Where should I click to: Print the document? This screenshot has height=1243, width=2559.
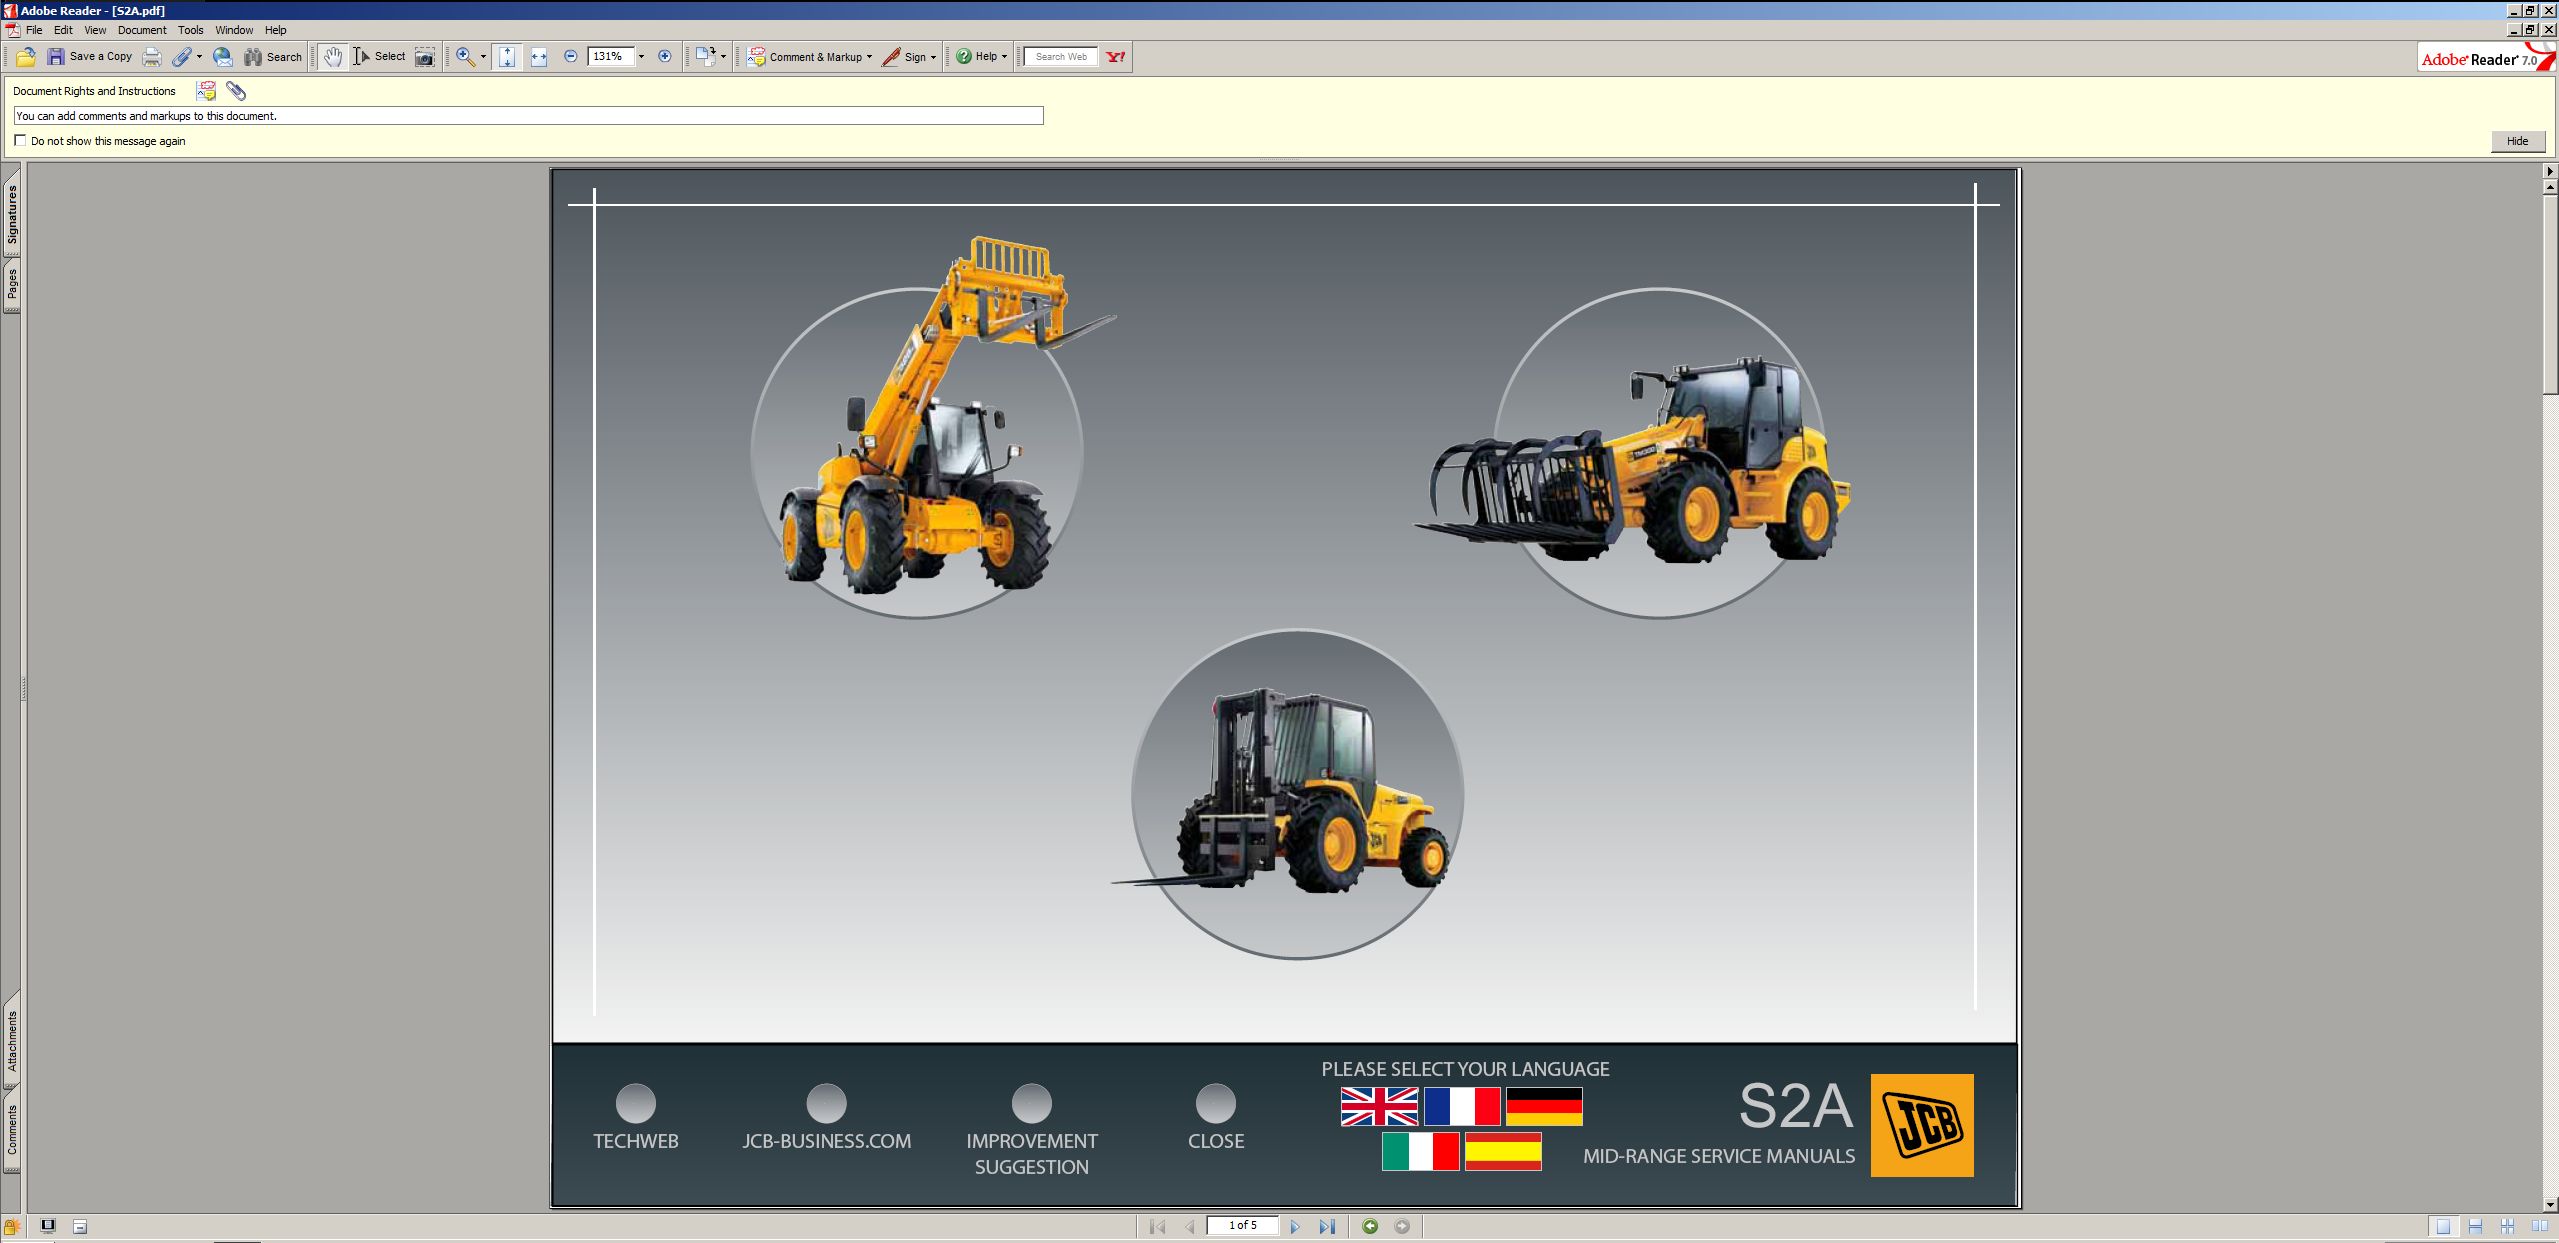tap(152, 57)
